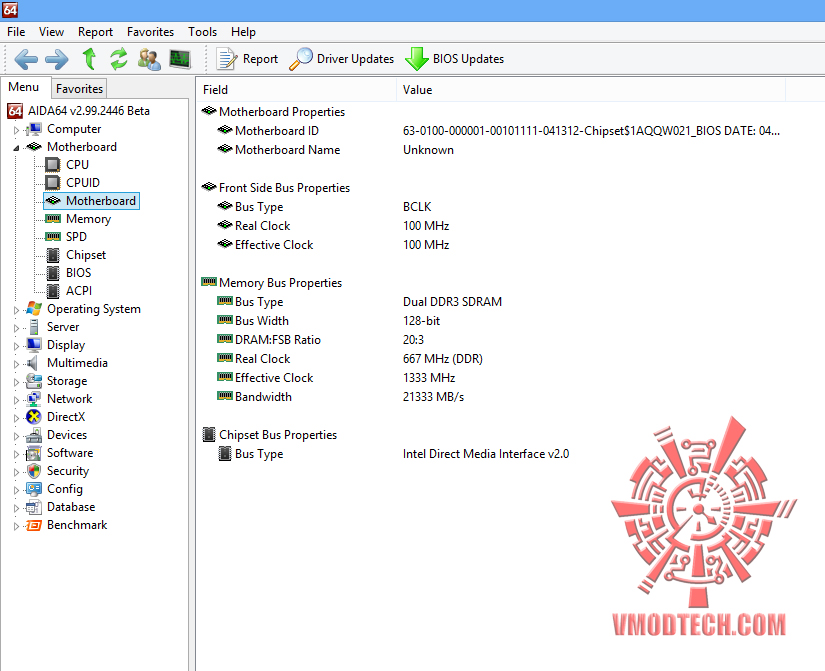The width and height of the screenshot is (825, 671).
Task: Select the Memory module icon in tree
Action: click(53, 218)
